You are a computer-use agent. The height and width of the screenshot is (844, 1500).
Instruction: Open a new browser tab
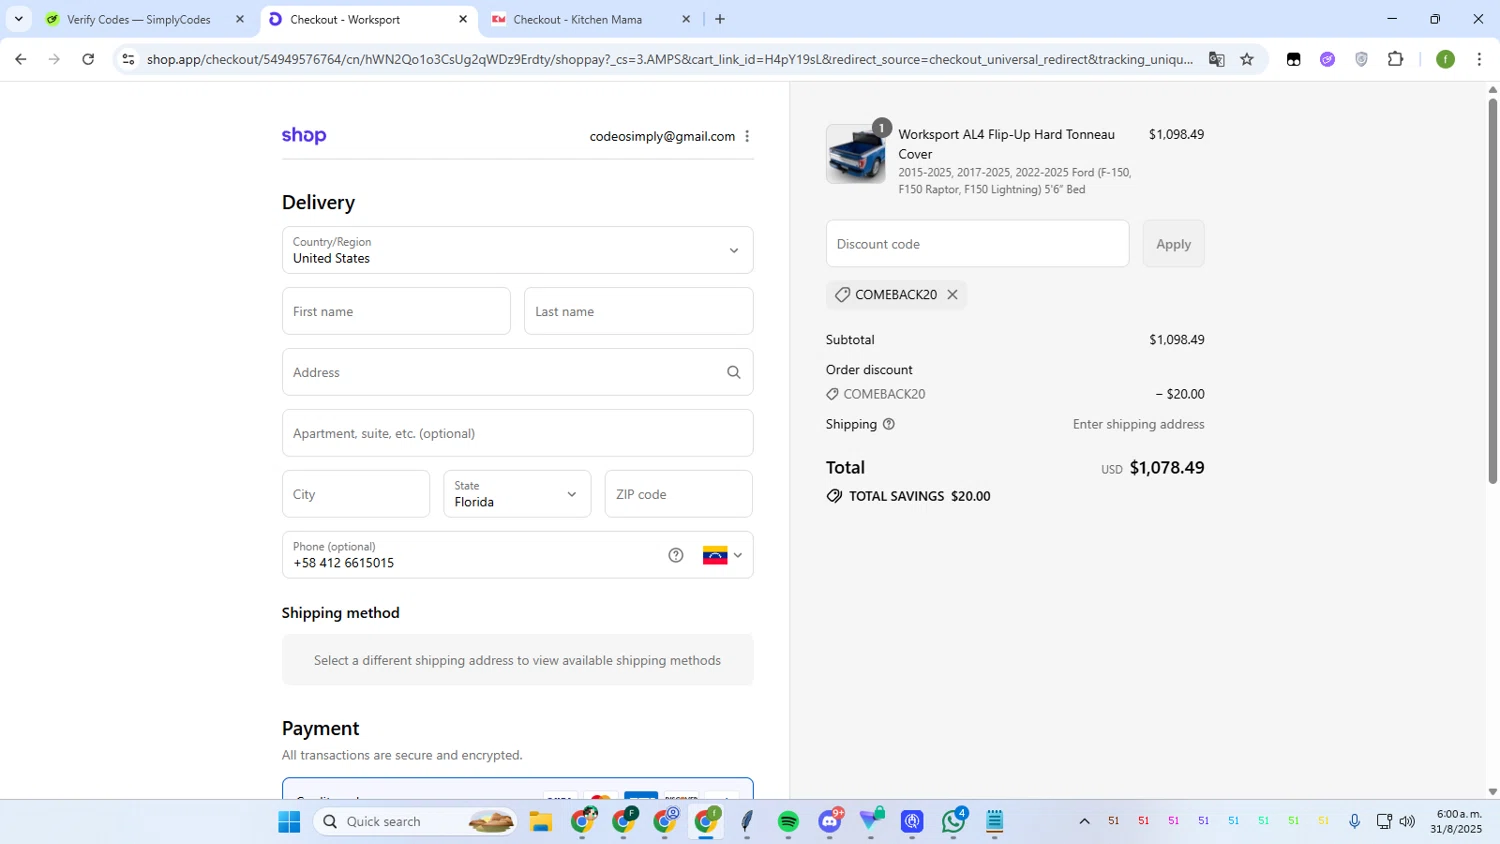(720, 19)
